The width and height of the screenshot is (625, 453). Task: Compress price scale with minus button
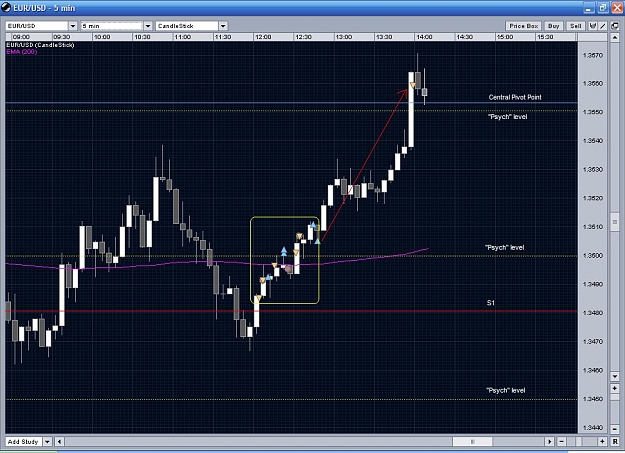point(614,429)
